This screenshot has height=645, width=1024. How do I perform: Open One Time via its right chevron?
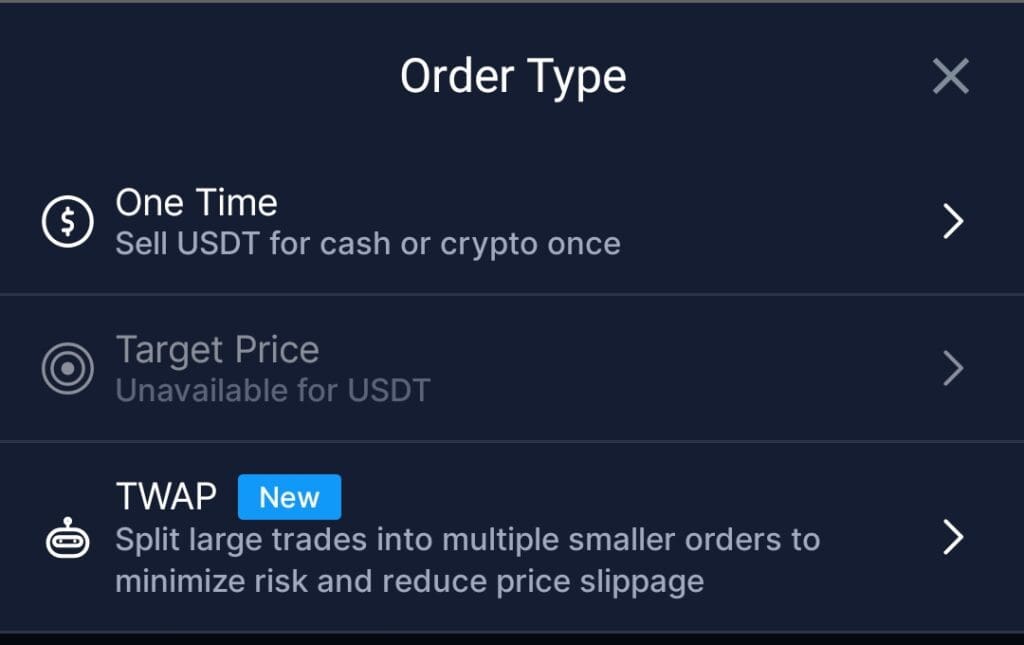coord(953,222)
